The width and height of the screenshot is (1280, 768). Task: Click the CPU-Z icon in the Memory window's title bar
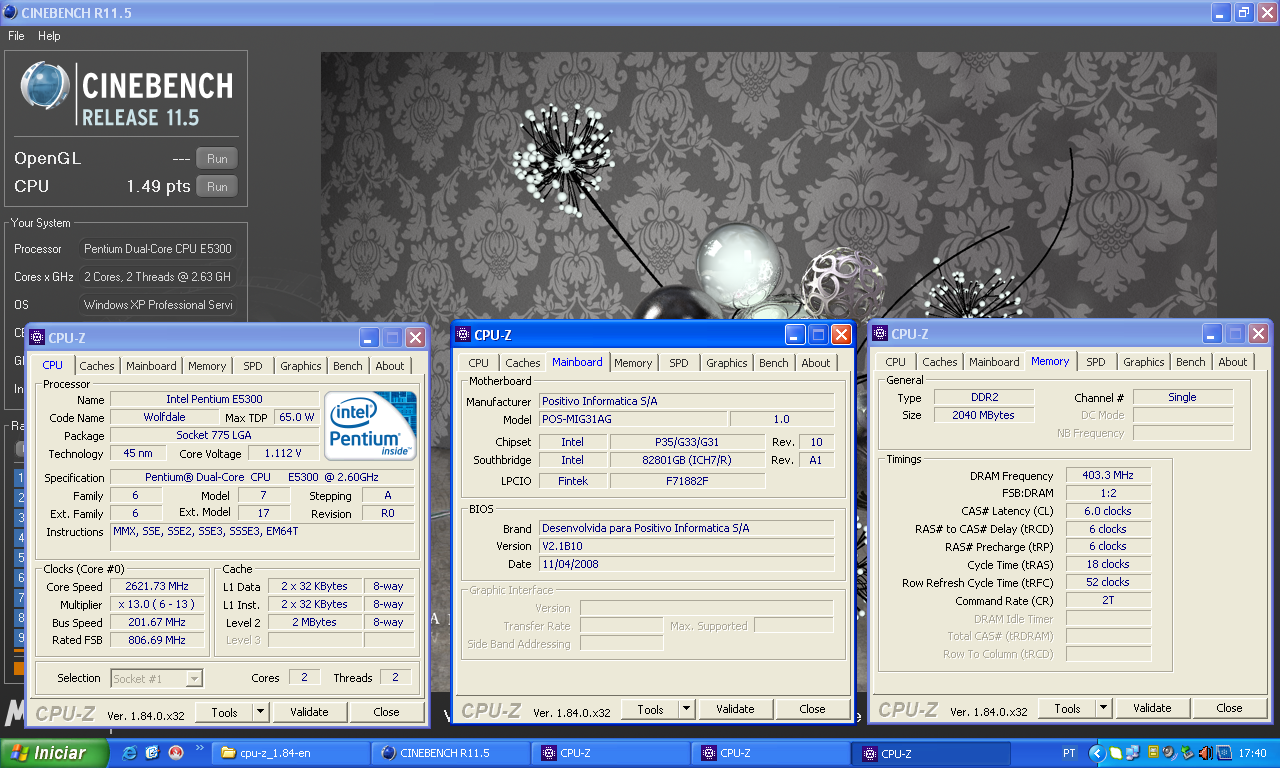pyautogui.click(x=881, y=334)
